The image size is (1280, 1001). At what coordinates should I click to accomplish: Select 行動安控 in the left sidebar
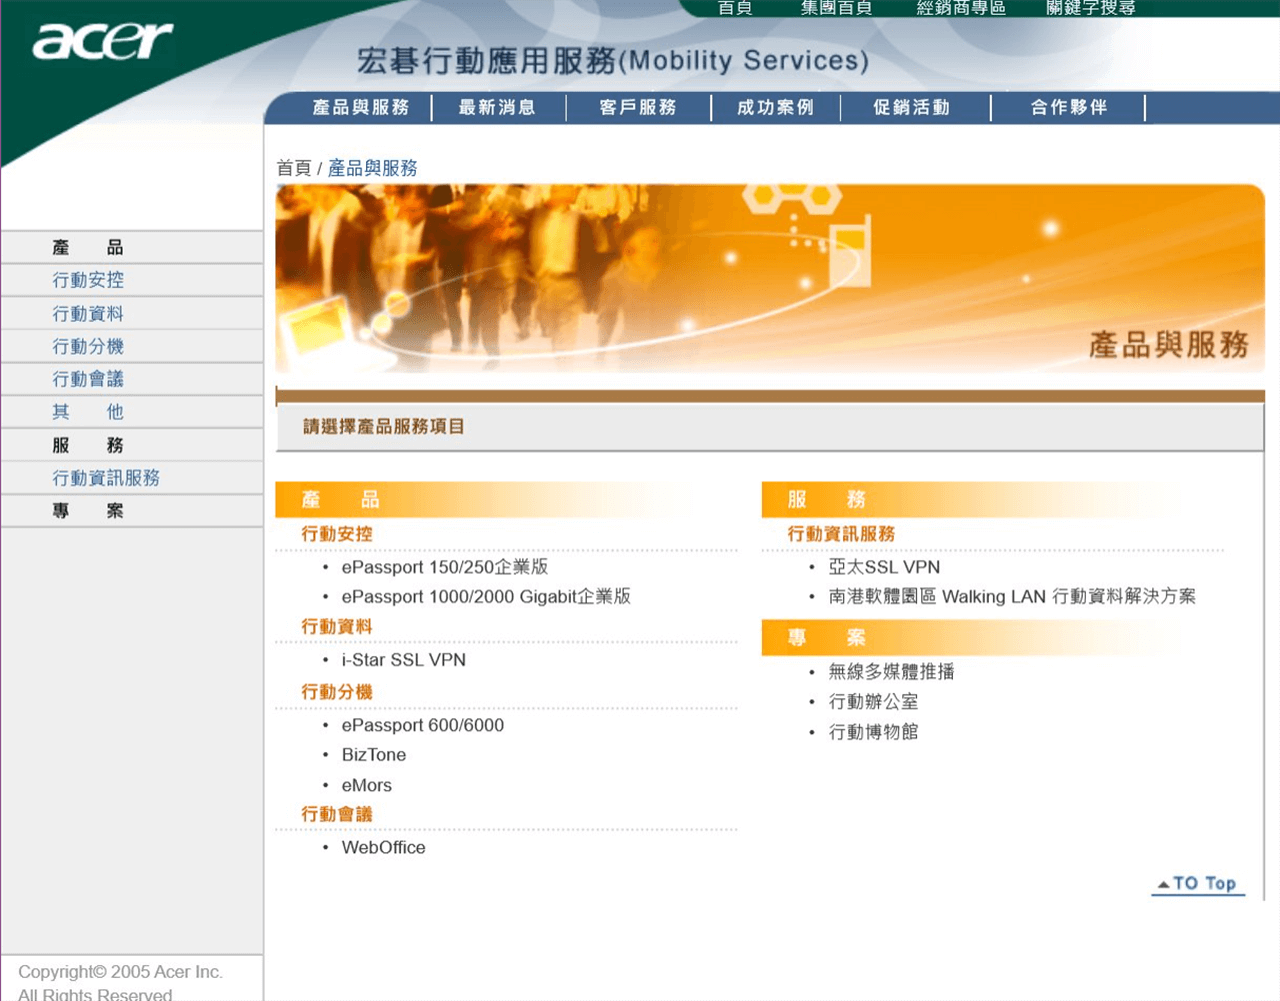point(88,280)
